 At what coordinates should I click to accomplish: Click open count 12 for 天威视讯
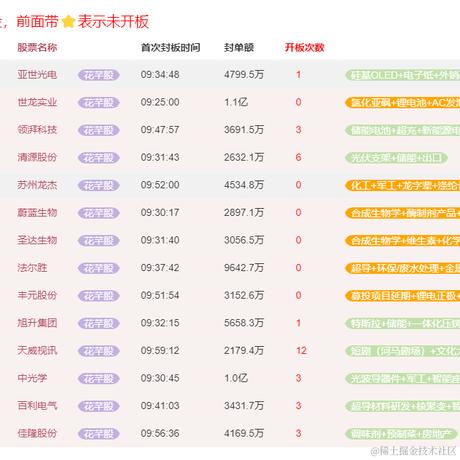click(x=301, y=350)
